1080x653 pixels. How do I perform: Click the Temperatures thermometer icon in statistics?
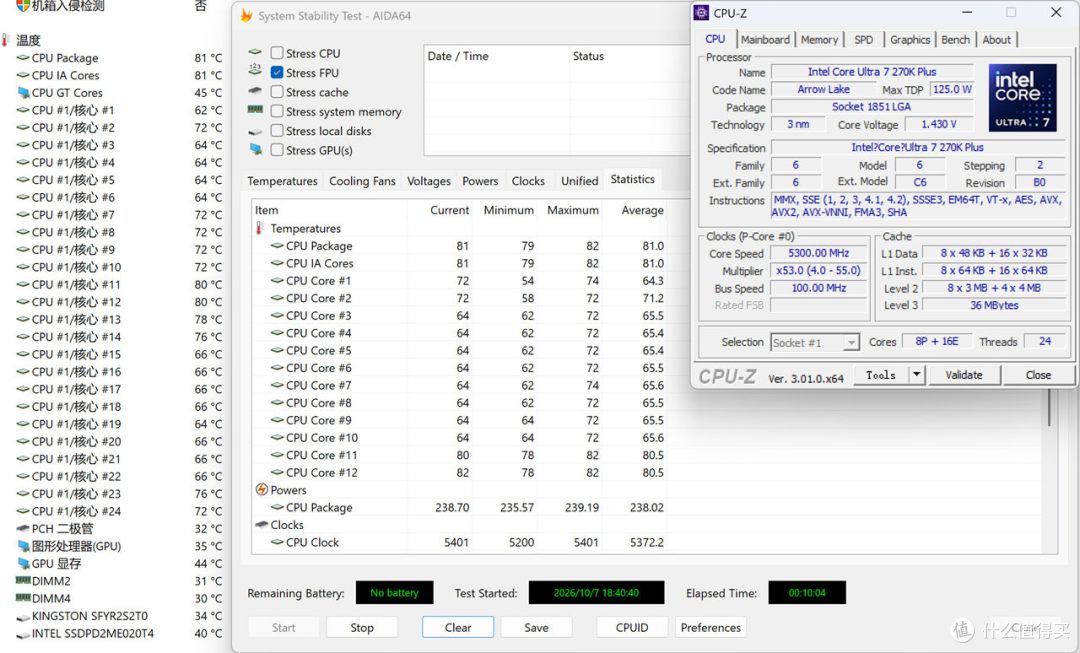[260, 228]
